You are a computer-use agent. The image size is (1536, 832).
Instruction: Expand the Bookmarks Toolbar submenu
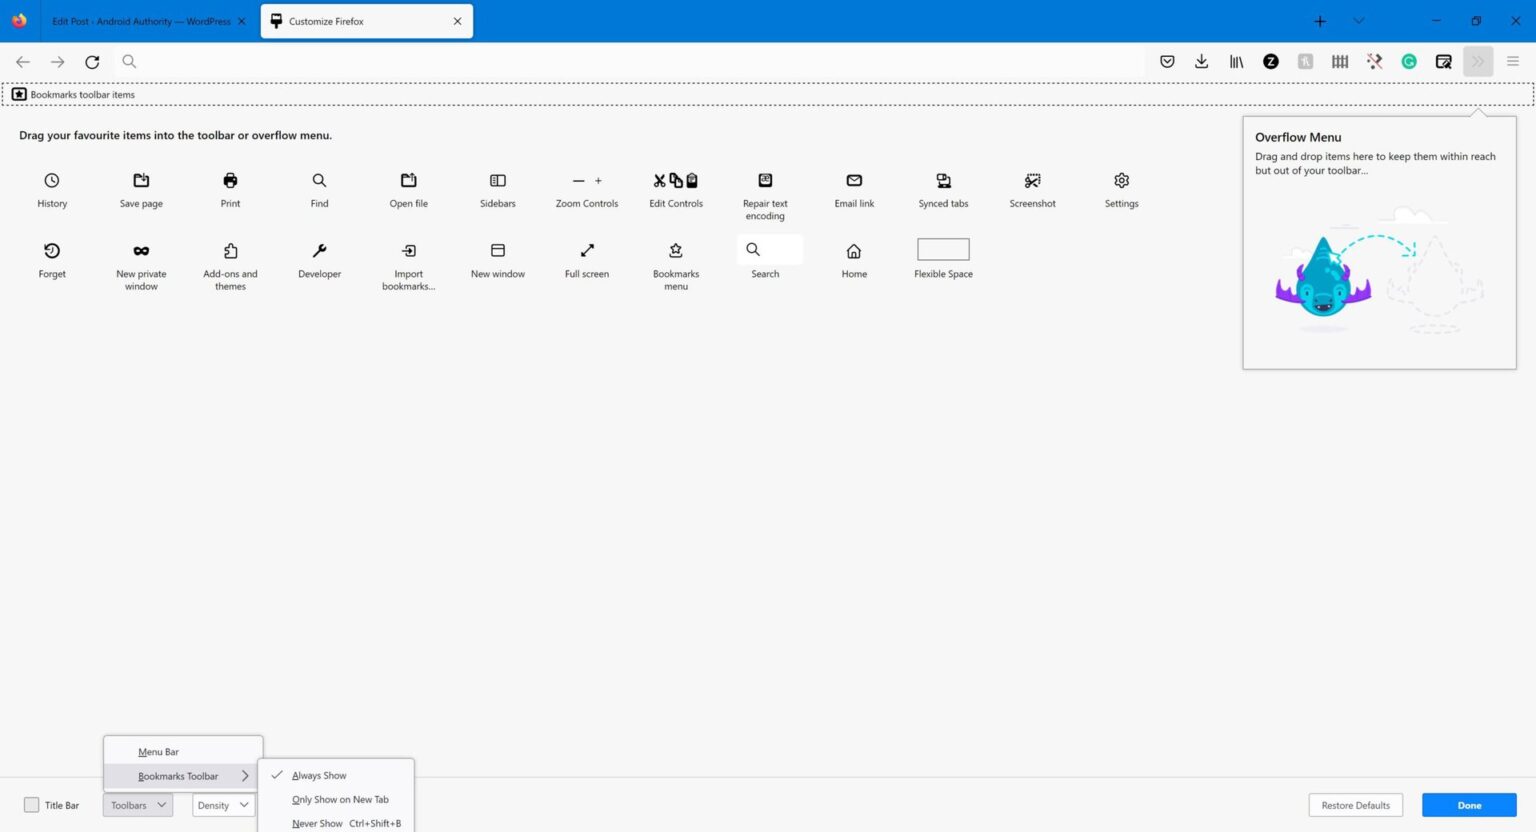[x=178, y=775]
